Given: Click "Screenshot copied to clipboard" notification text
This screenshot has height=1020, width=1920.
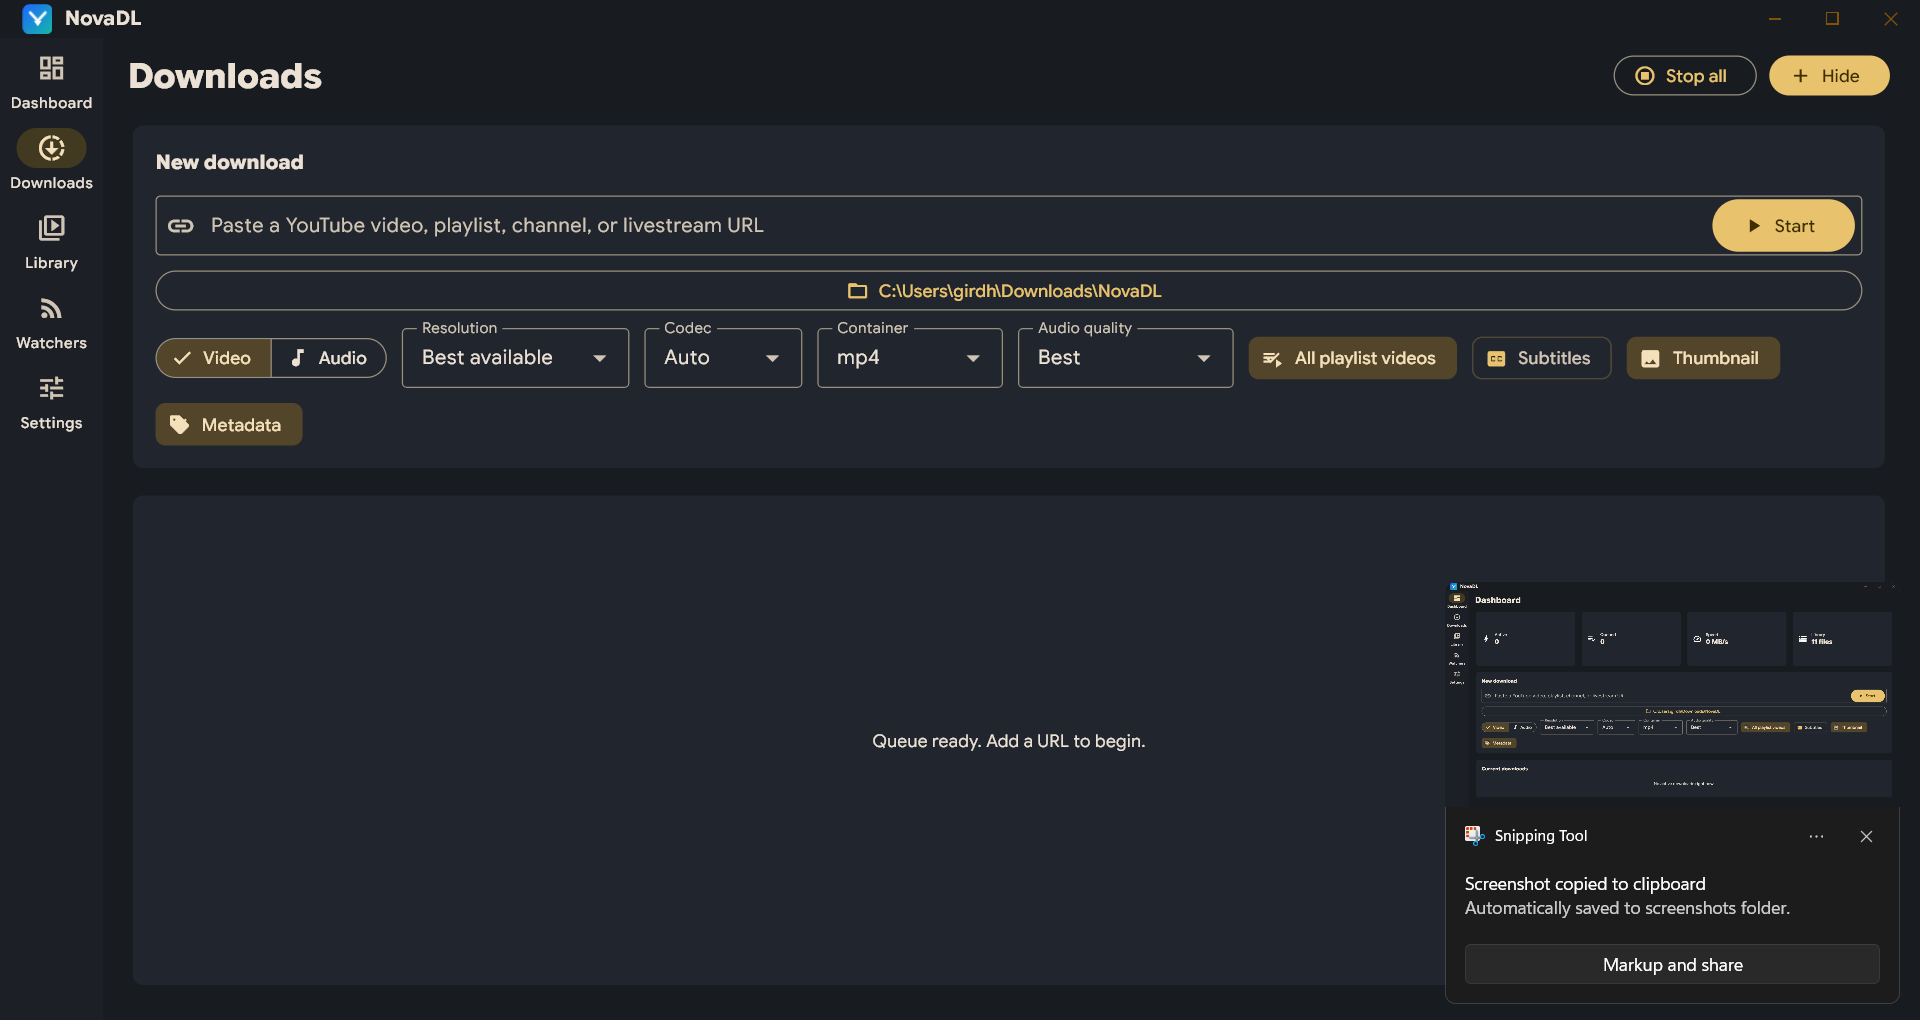Looking at the screenshot, I should (x=1585, y=884).
